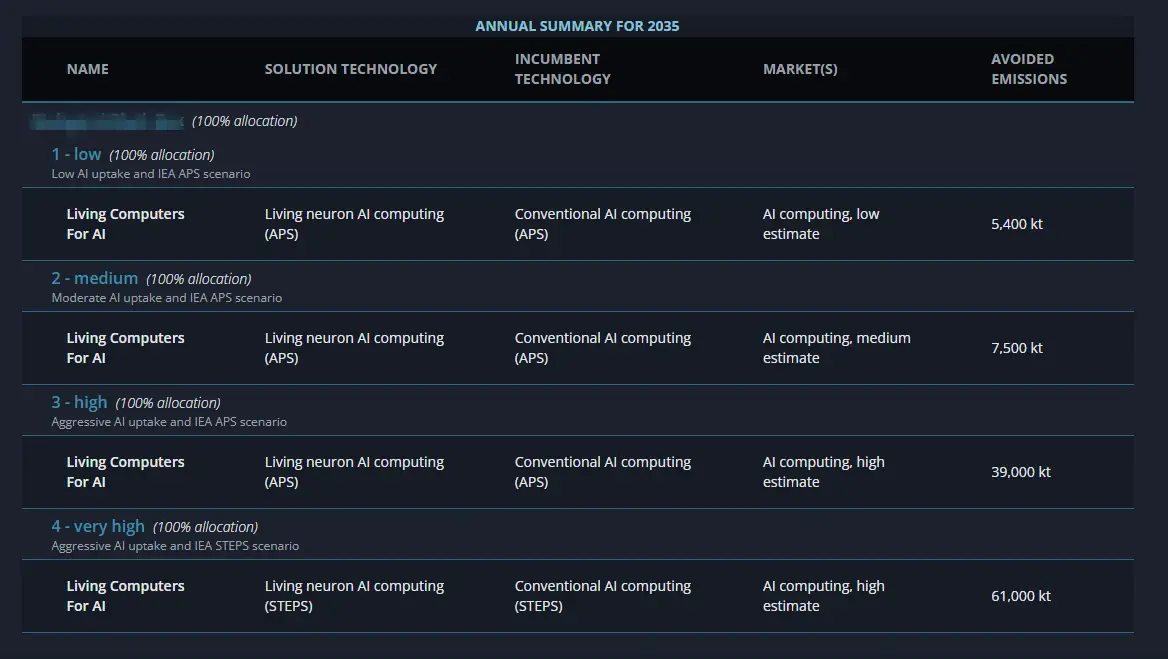Select "Living neuron AI computing (STEPS)" cell
Screen dimensions: 1168x659
click(354, 595)
